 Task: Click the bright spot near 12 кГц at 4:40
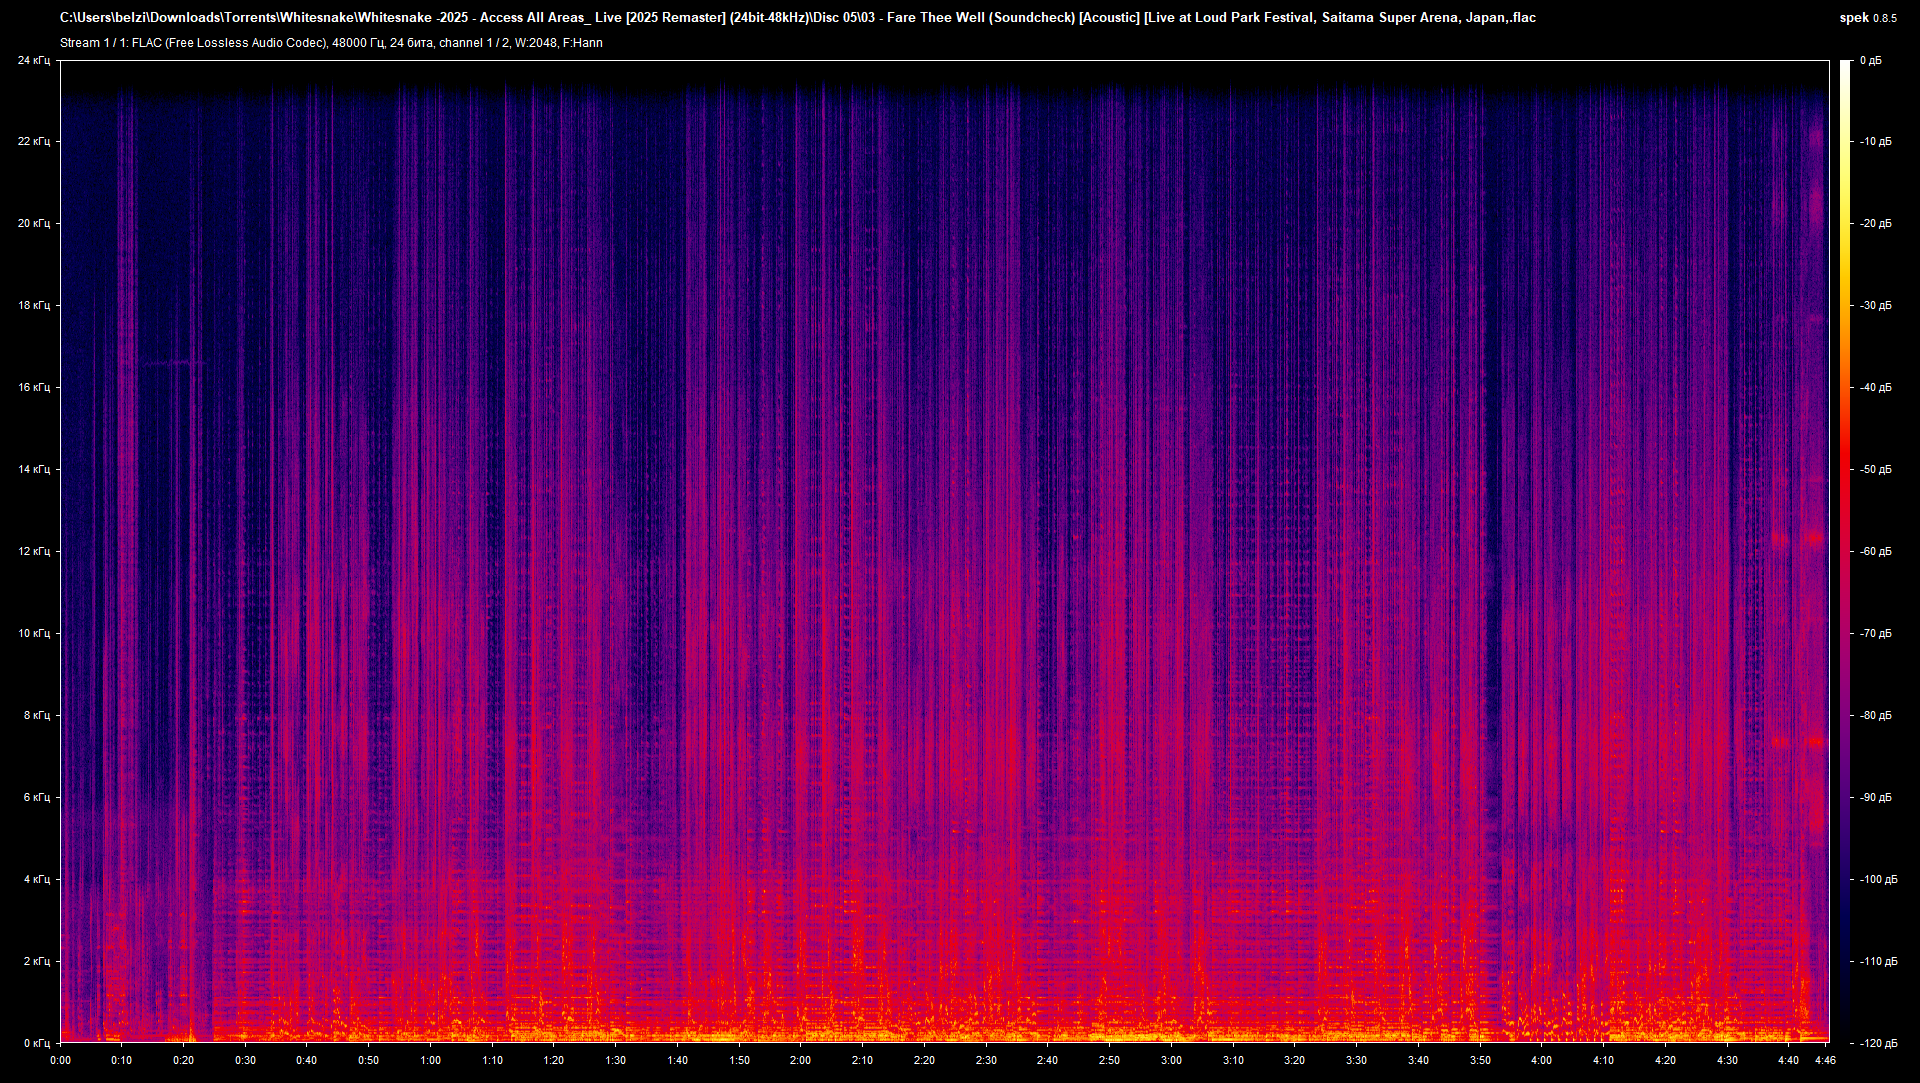point(1780,538)
